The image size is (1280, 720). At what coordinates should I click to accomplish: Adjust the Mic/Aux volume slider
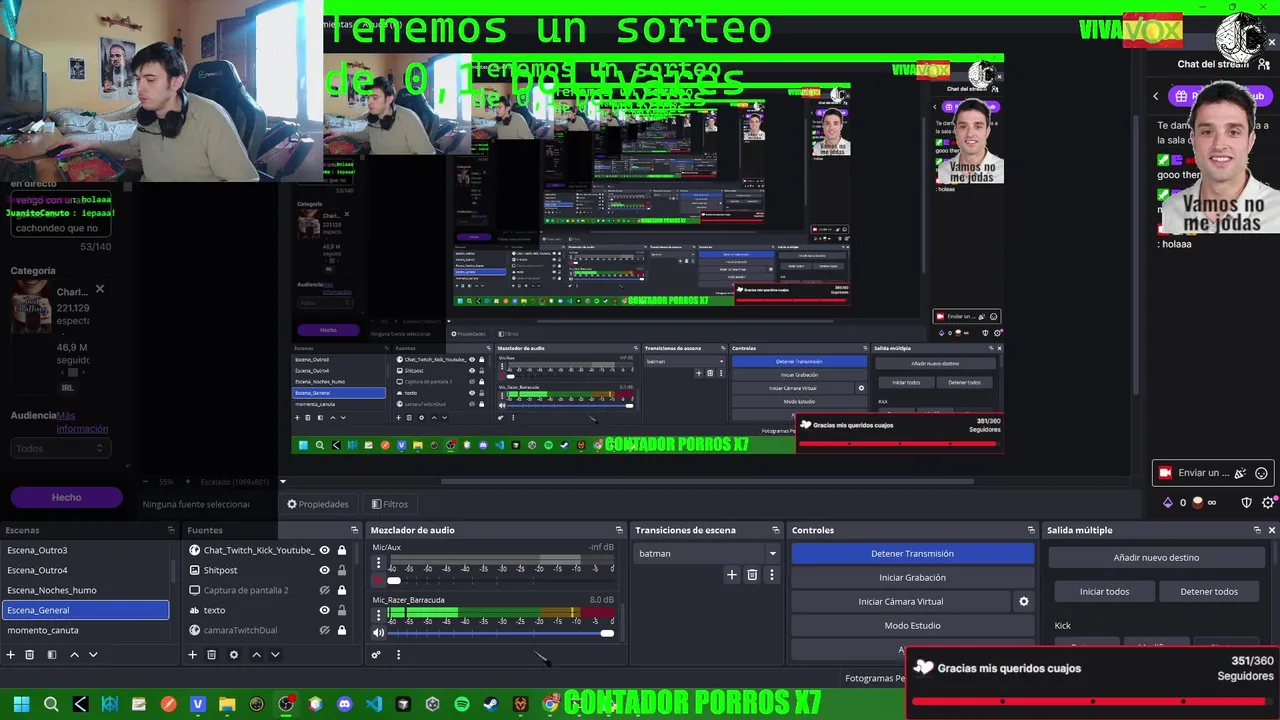pyautogui.click(x=394, y=580)
